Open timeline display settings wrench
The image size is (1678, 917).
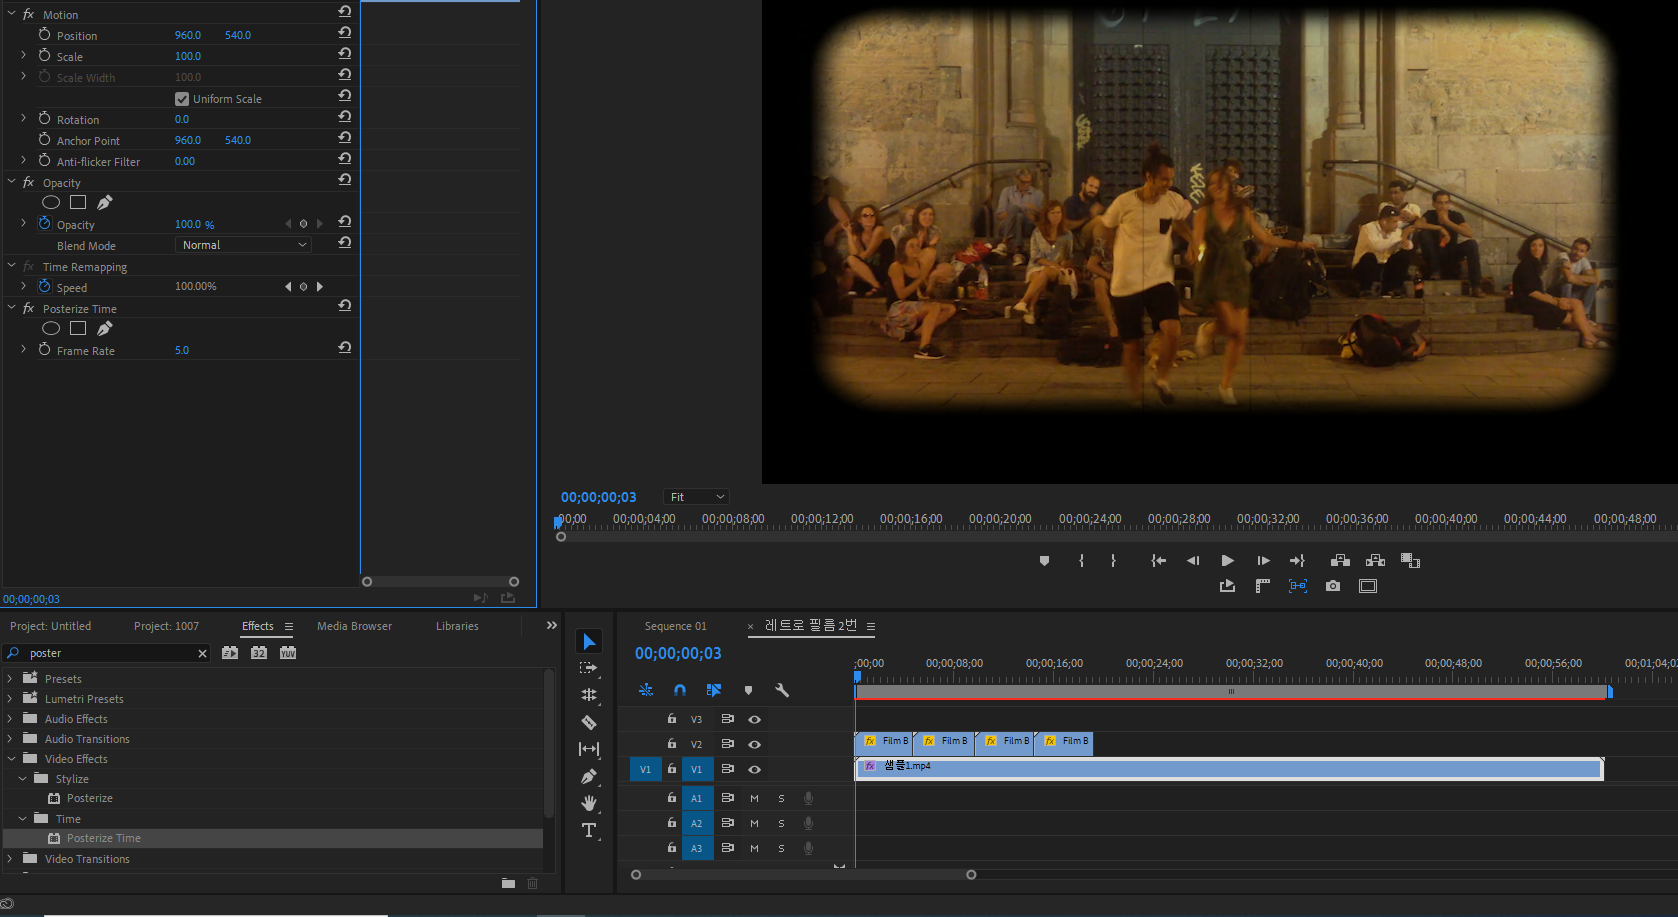click(782, 690)
